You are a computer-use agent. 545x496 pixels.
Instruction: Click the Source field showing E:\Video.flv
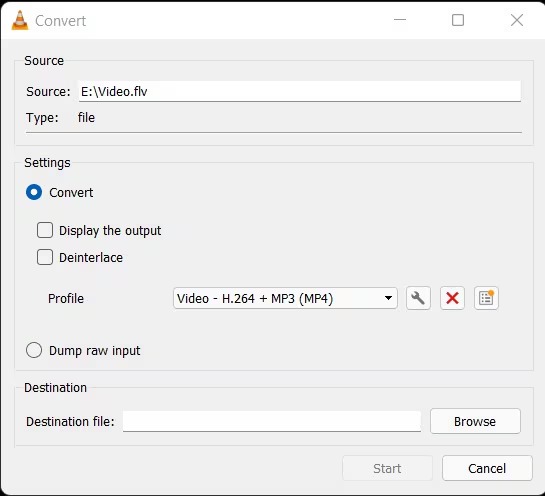(x=300, y=91)
